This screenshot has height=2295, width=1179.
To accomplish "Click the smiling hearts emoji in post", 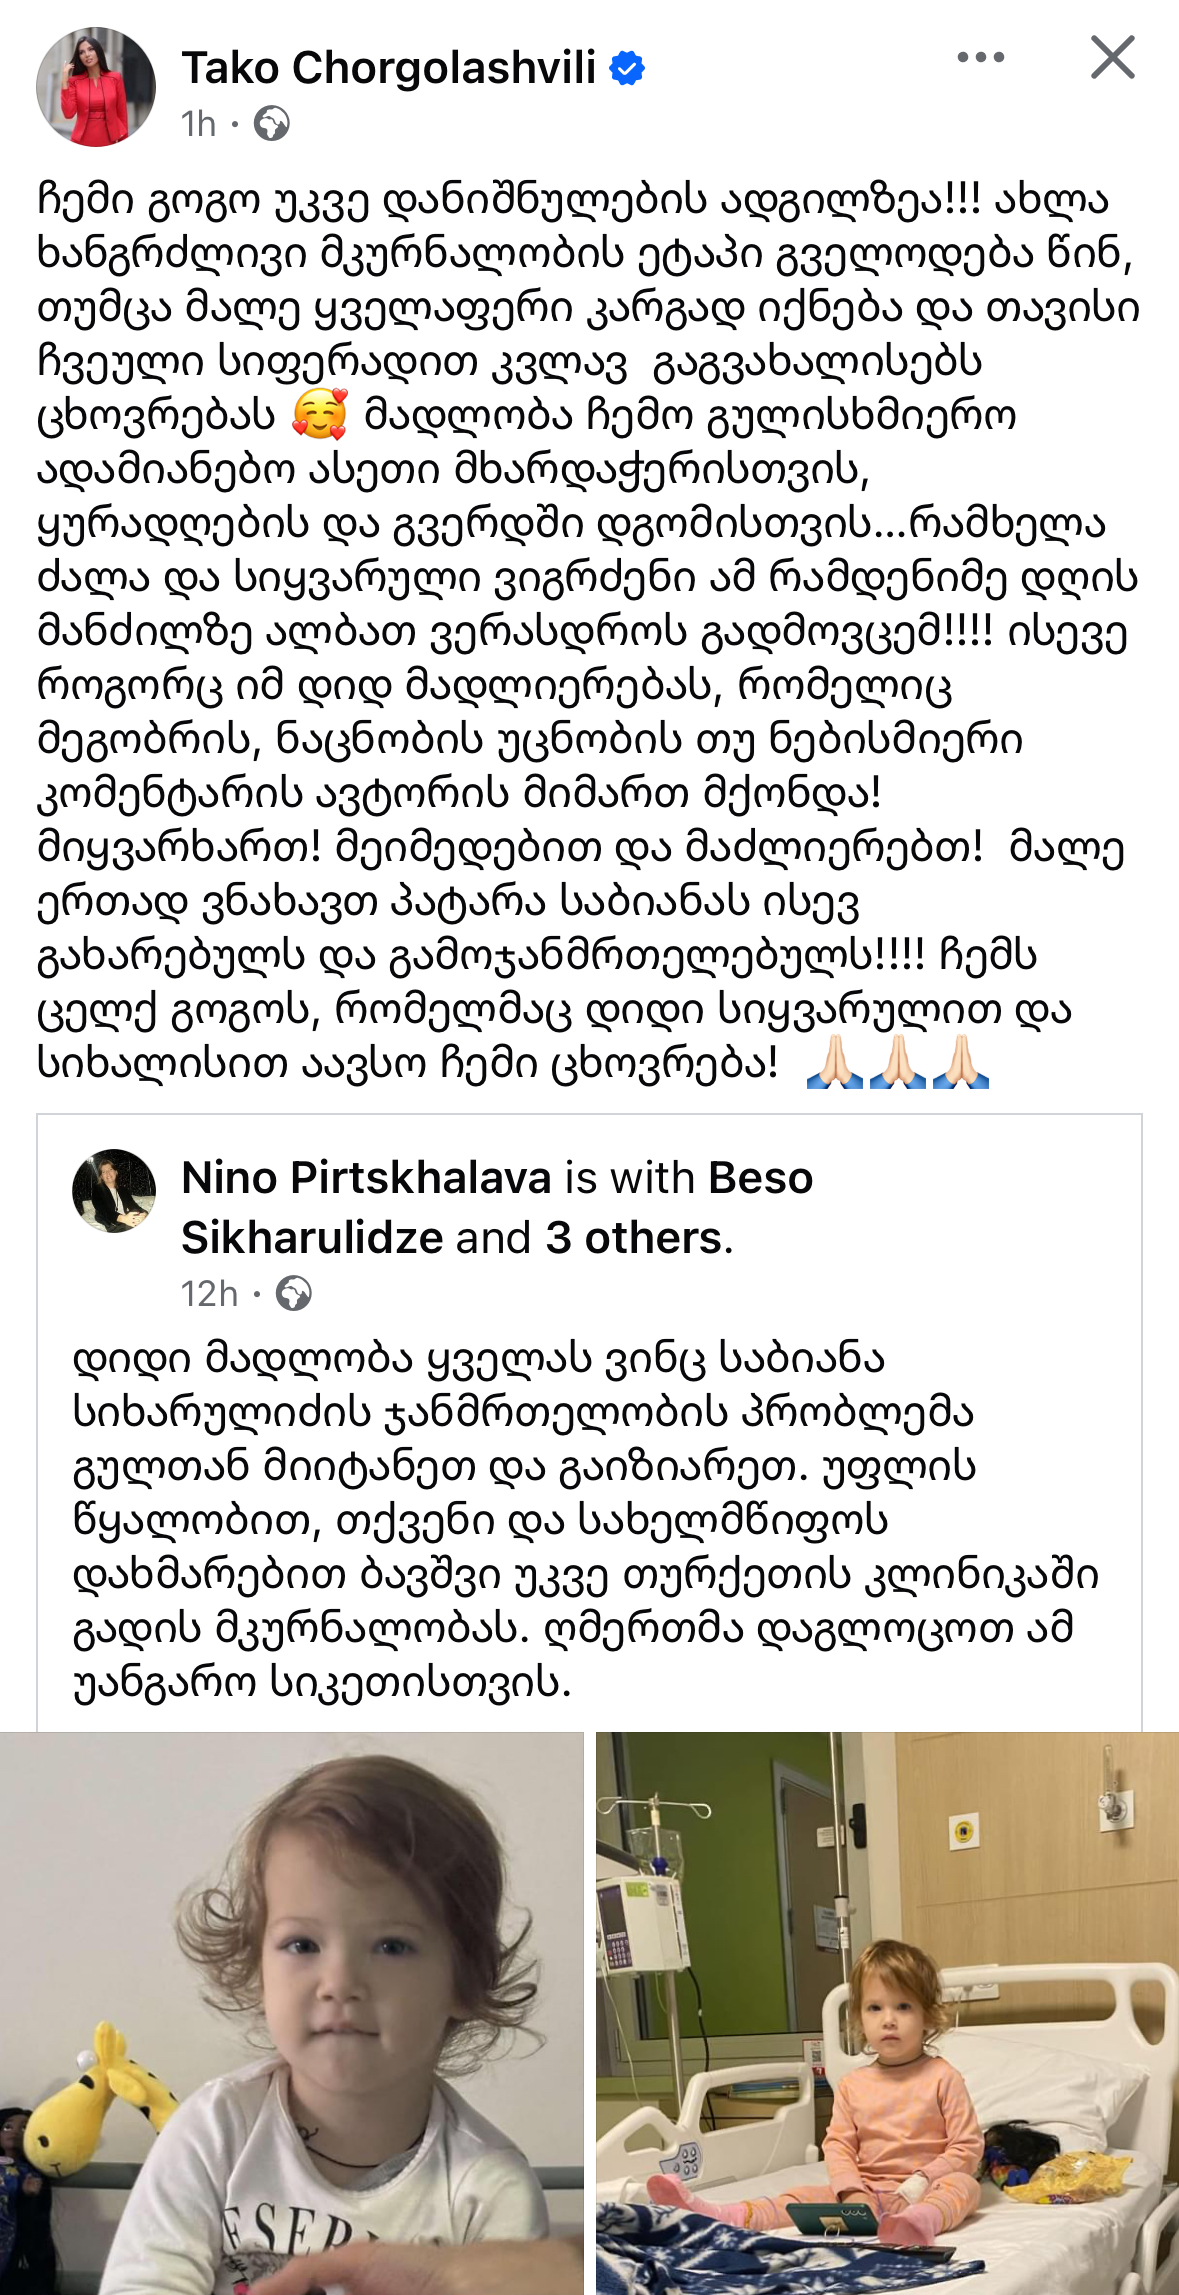I will point(320,415).
